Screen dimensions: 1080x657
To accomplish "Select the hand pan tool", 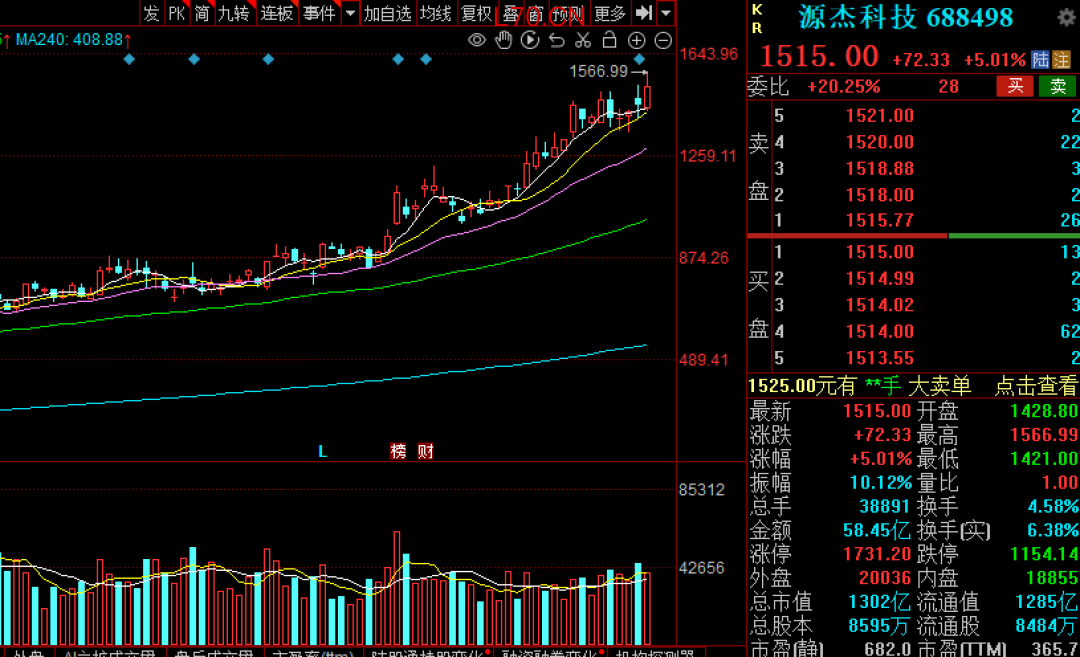I will pyautogui.click(x=503, y=41).
